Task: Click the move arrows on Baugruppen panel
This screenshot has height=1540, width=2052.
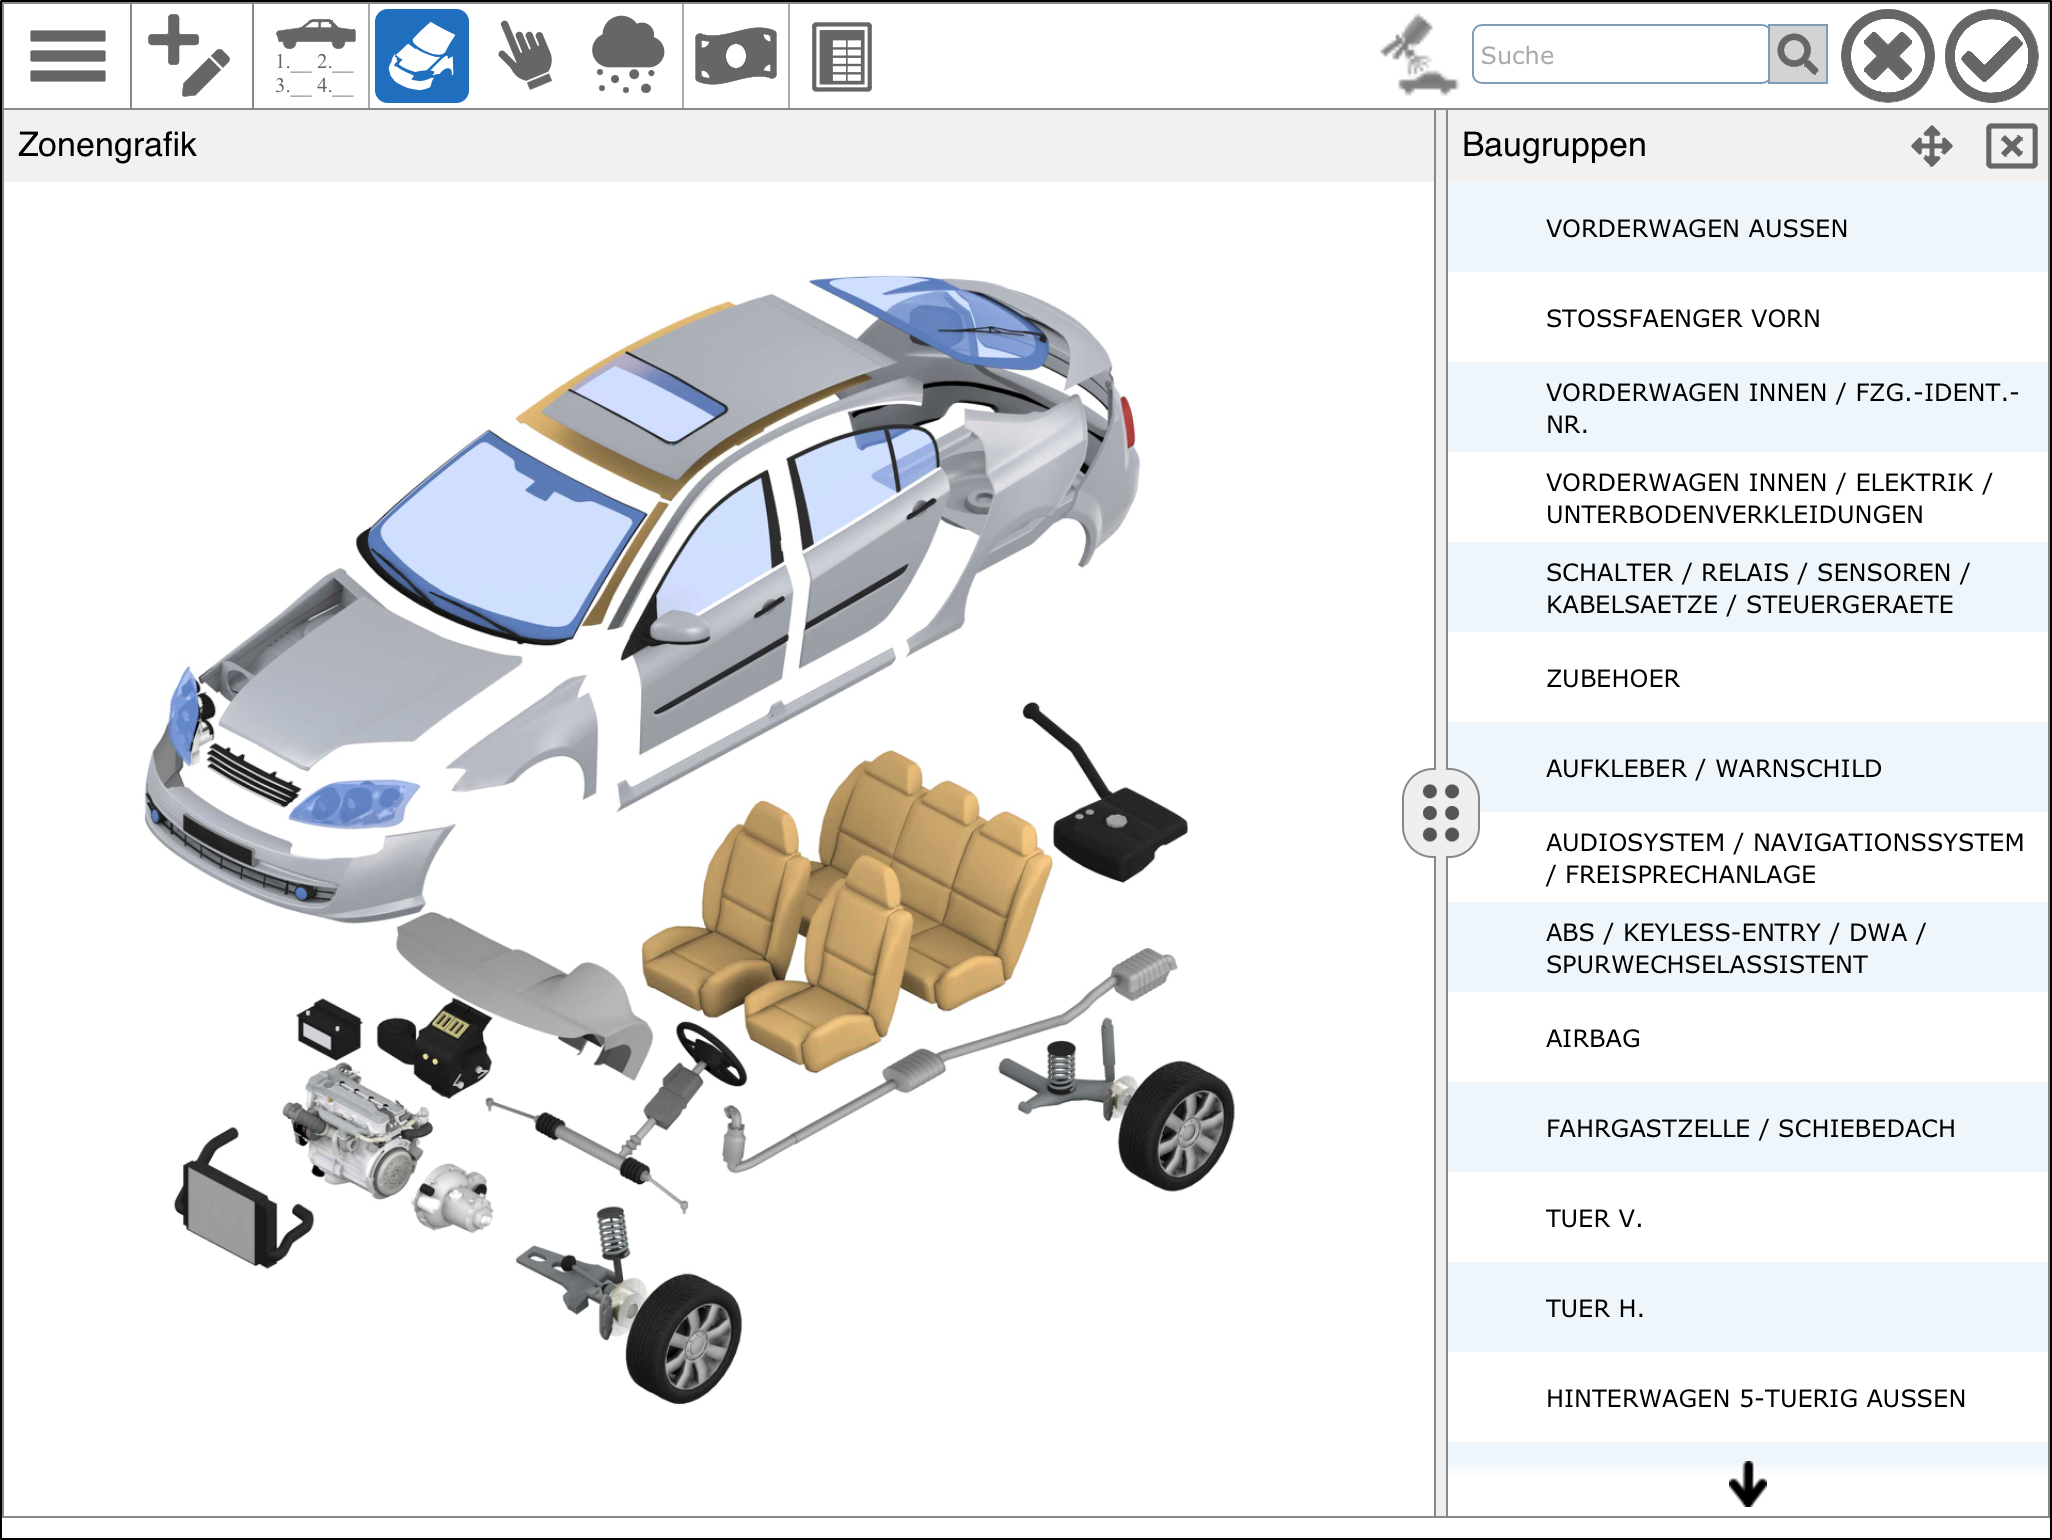Action: click(1931, 146)
